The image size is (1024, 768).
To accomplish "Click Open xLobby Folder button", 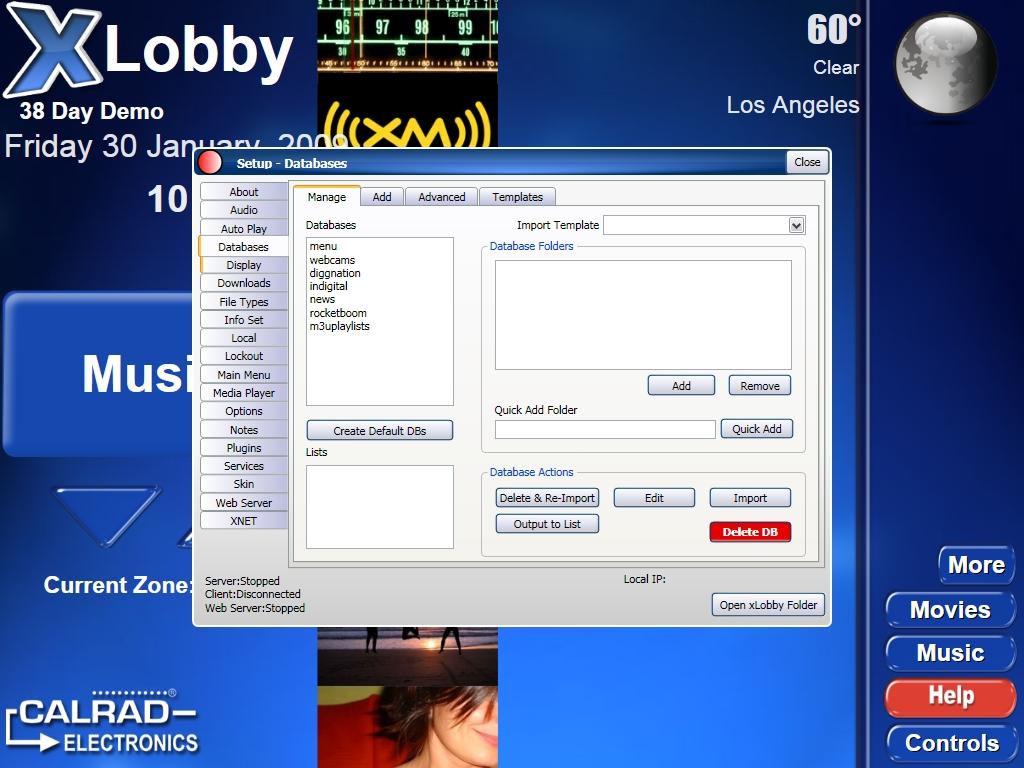I will tap(768, 605).
